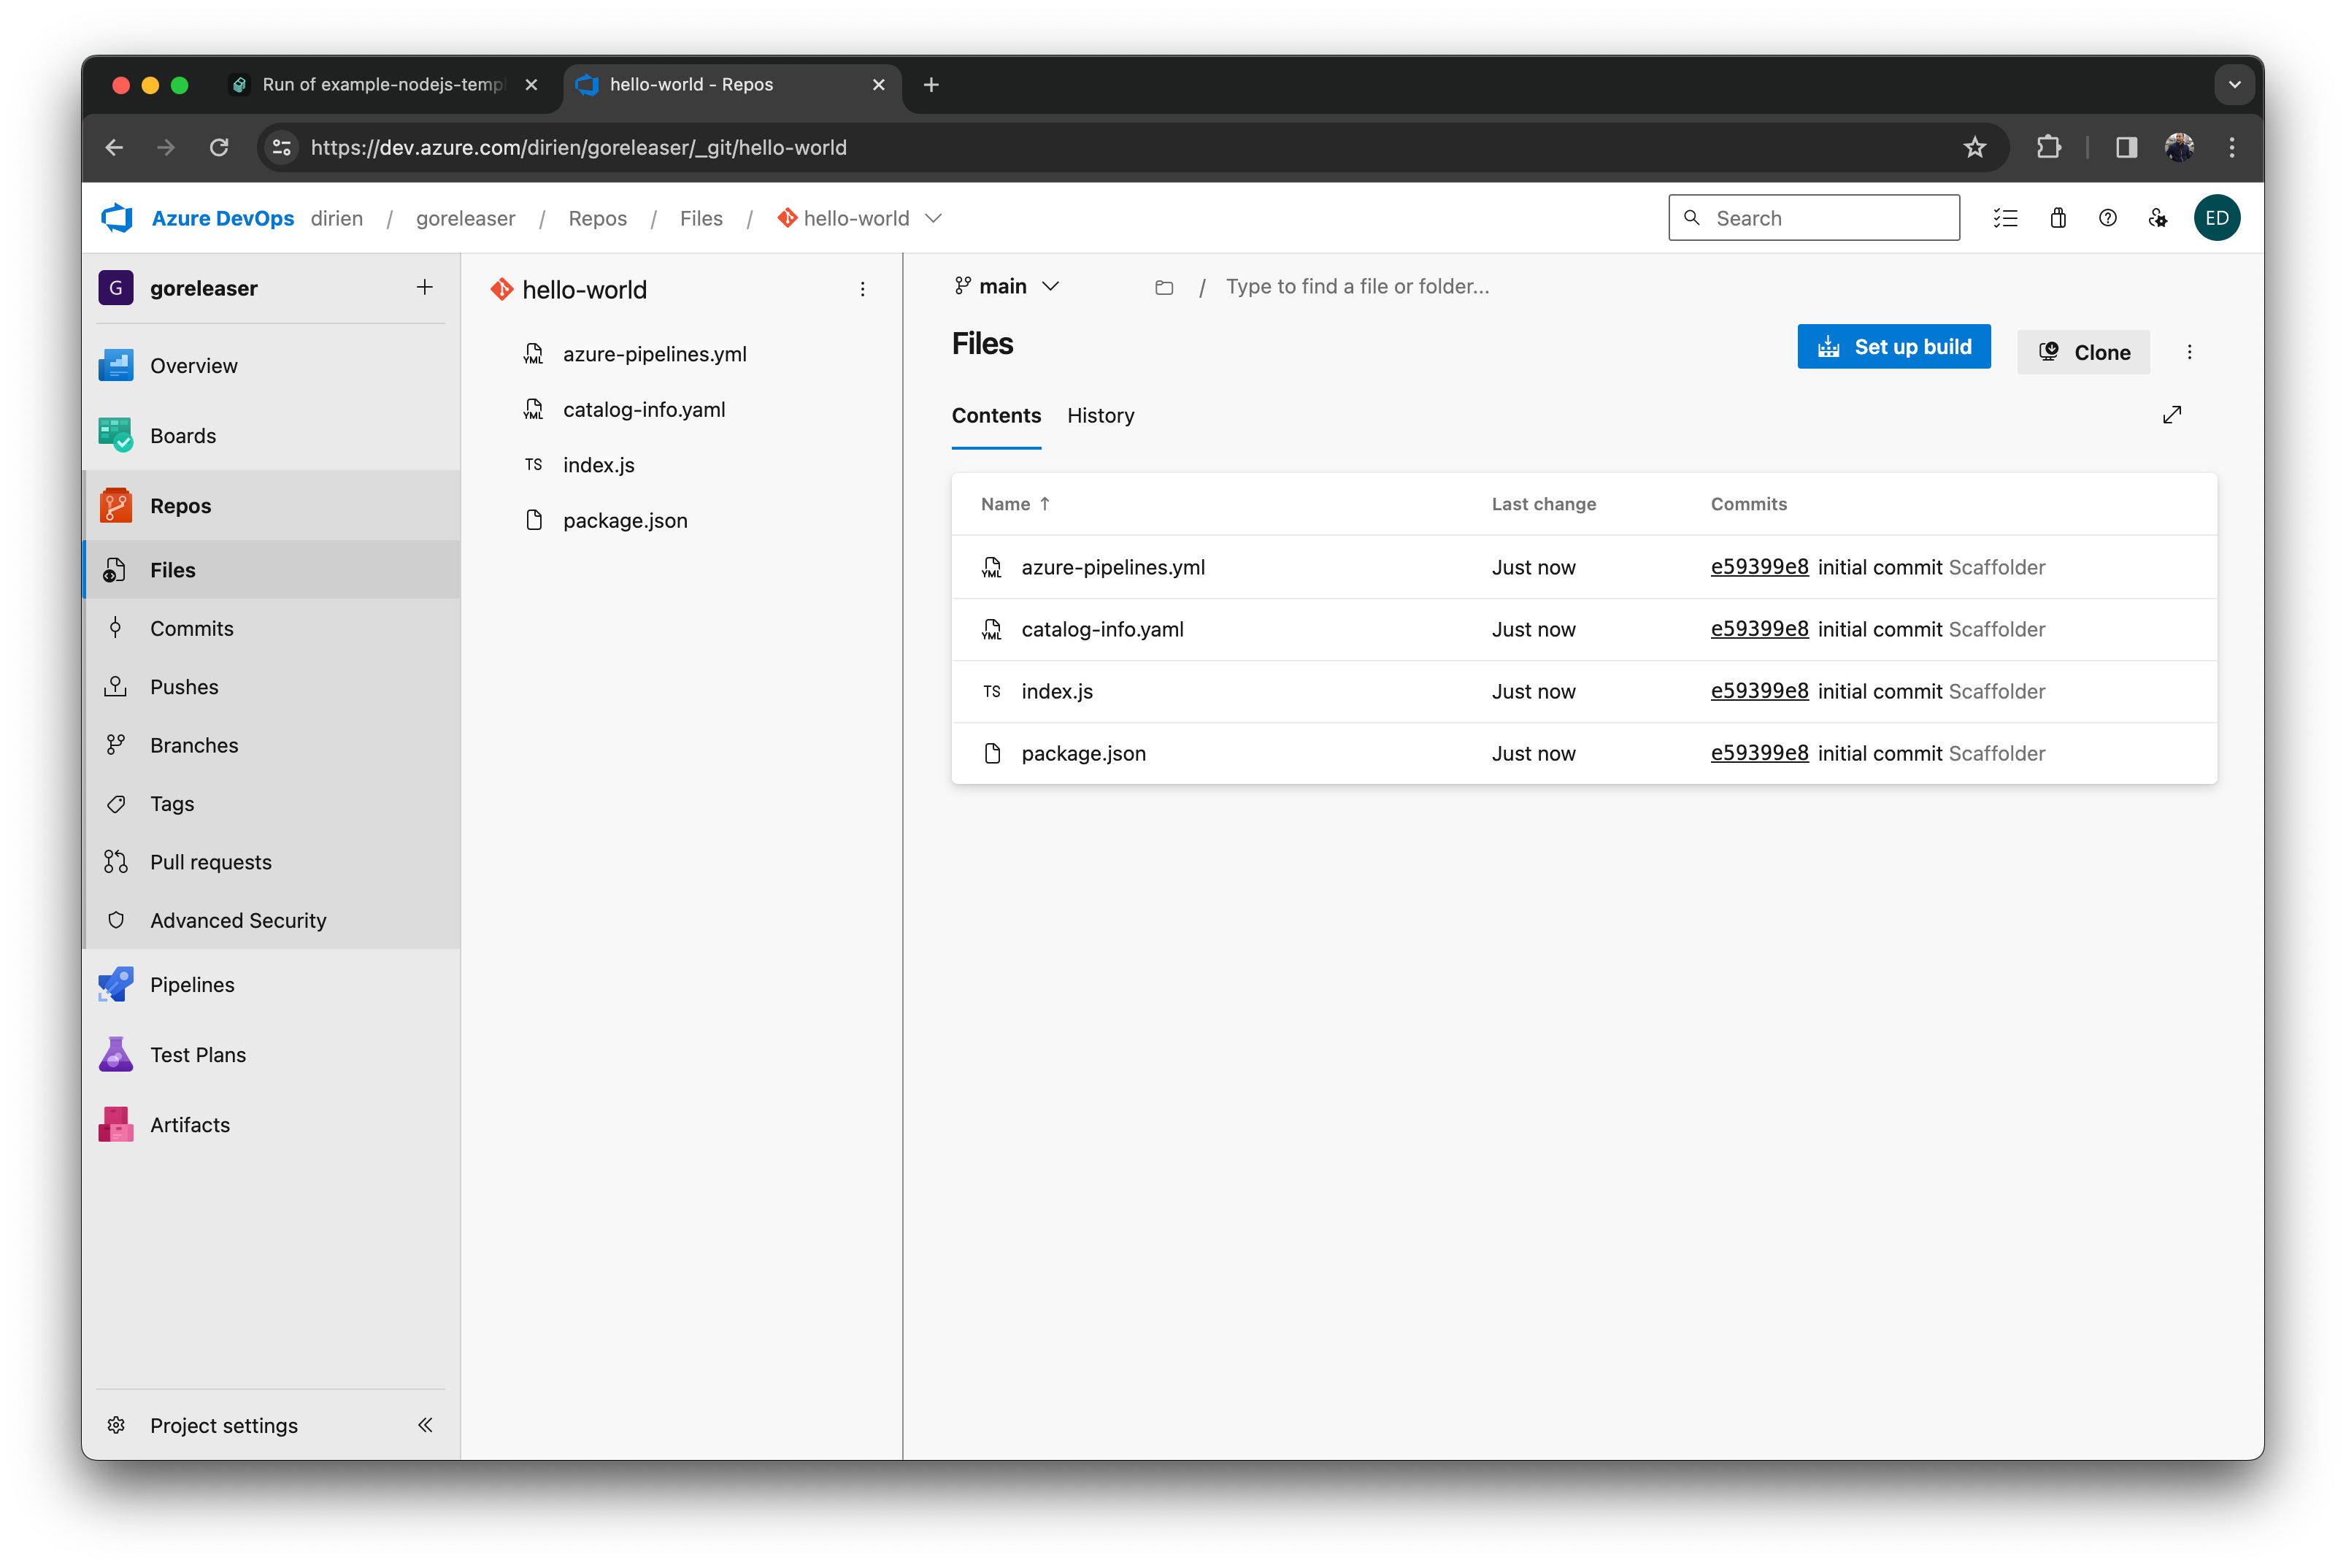Click Files breadcrumb link
Viewport: 2346px width, 1568px height.
click(701, 218)
